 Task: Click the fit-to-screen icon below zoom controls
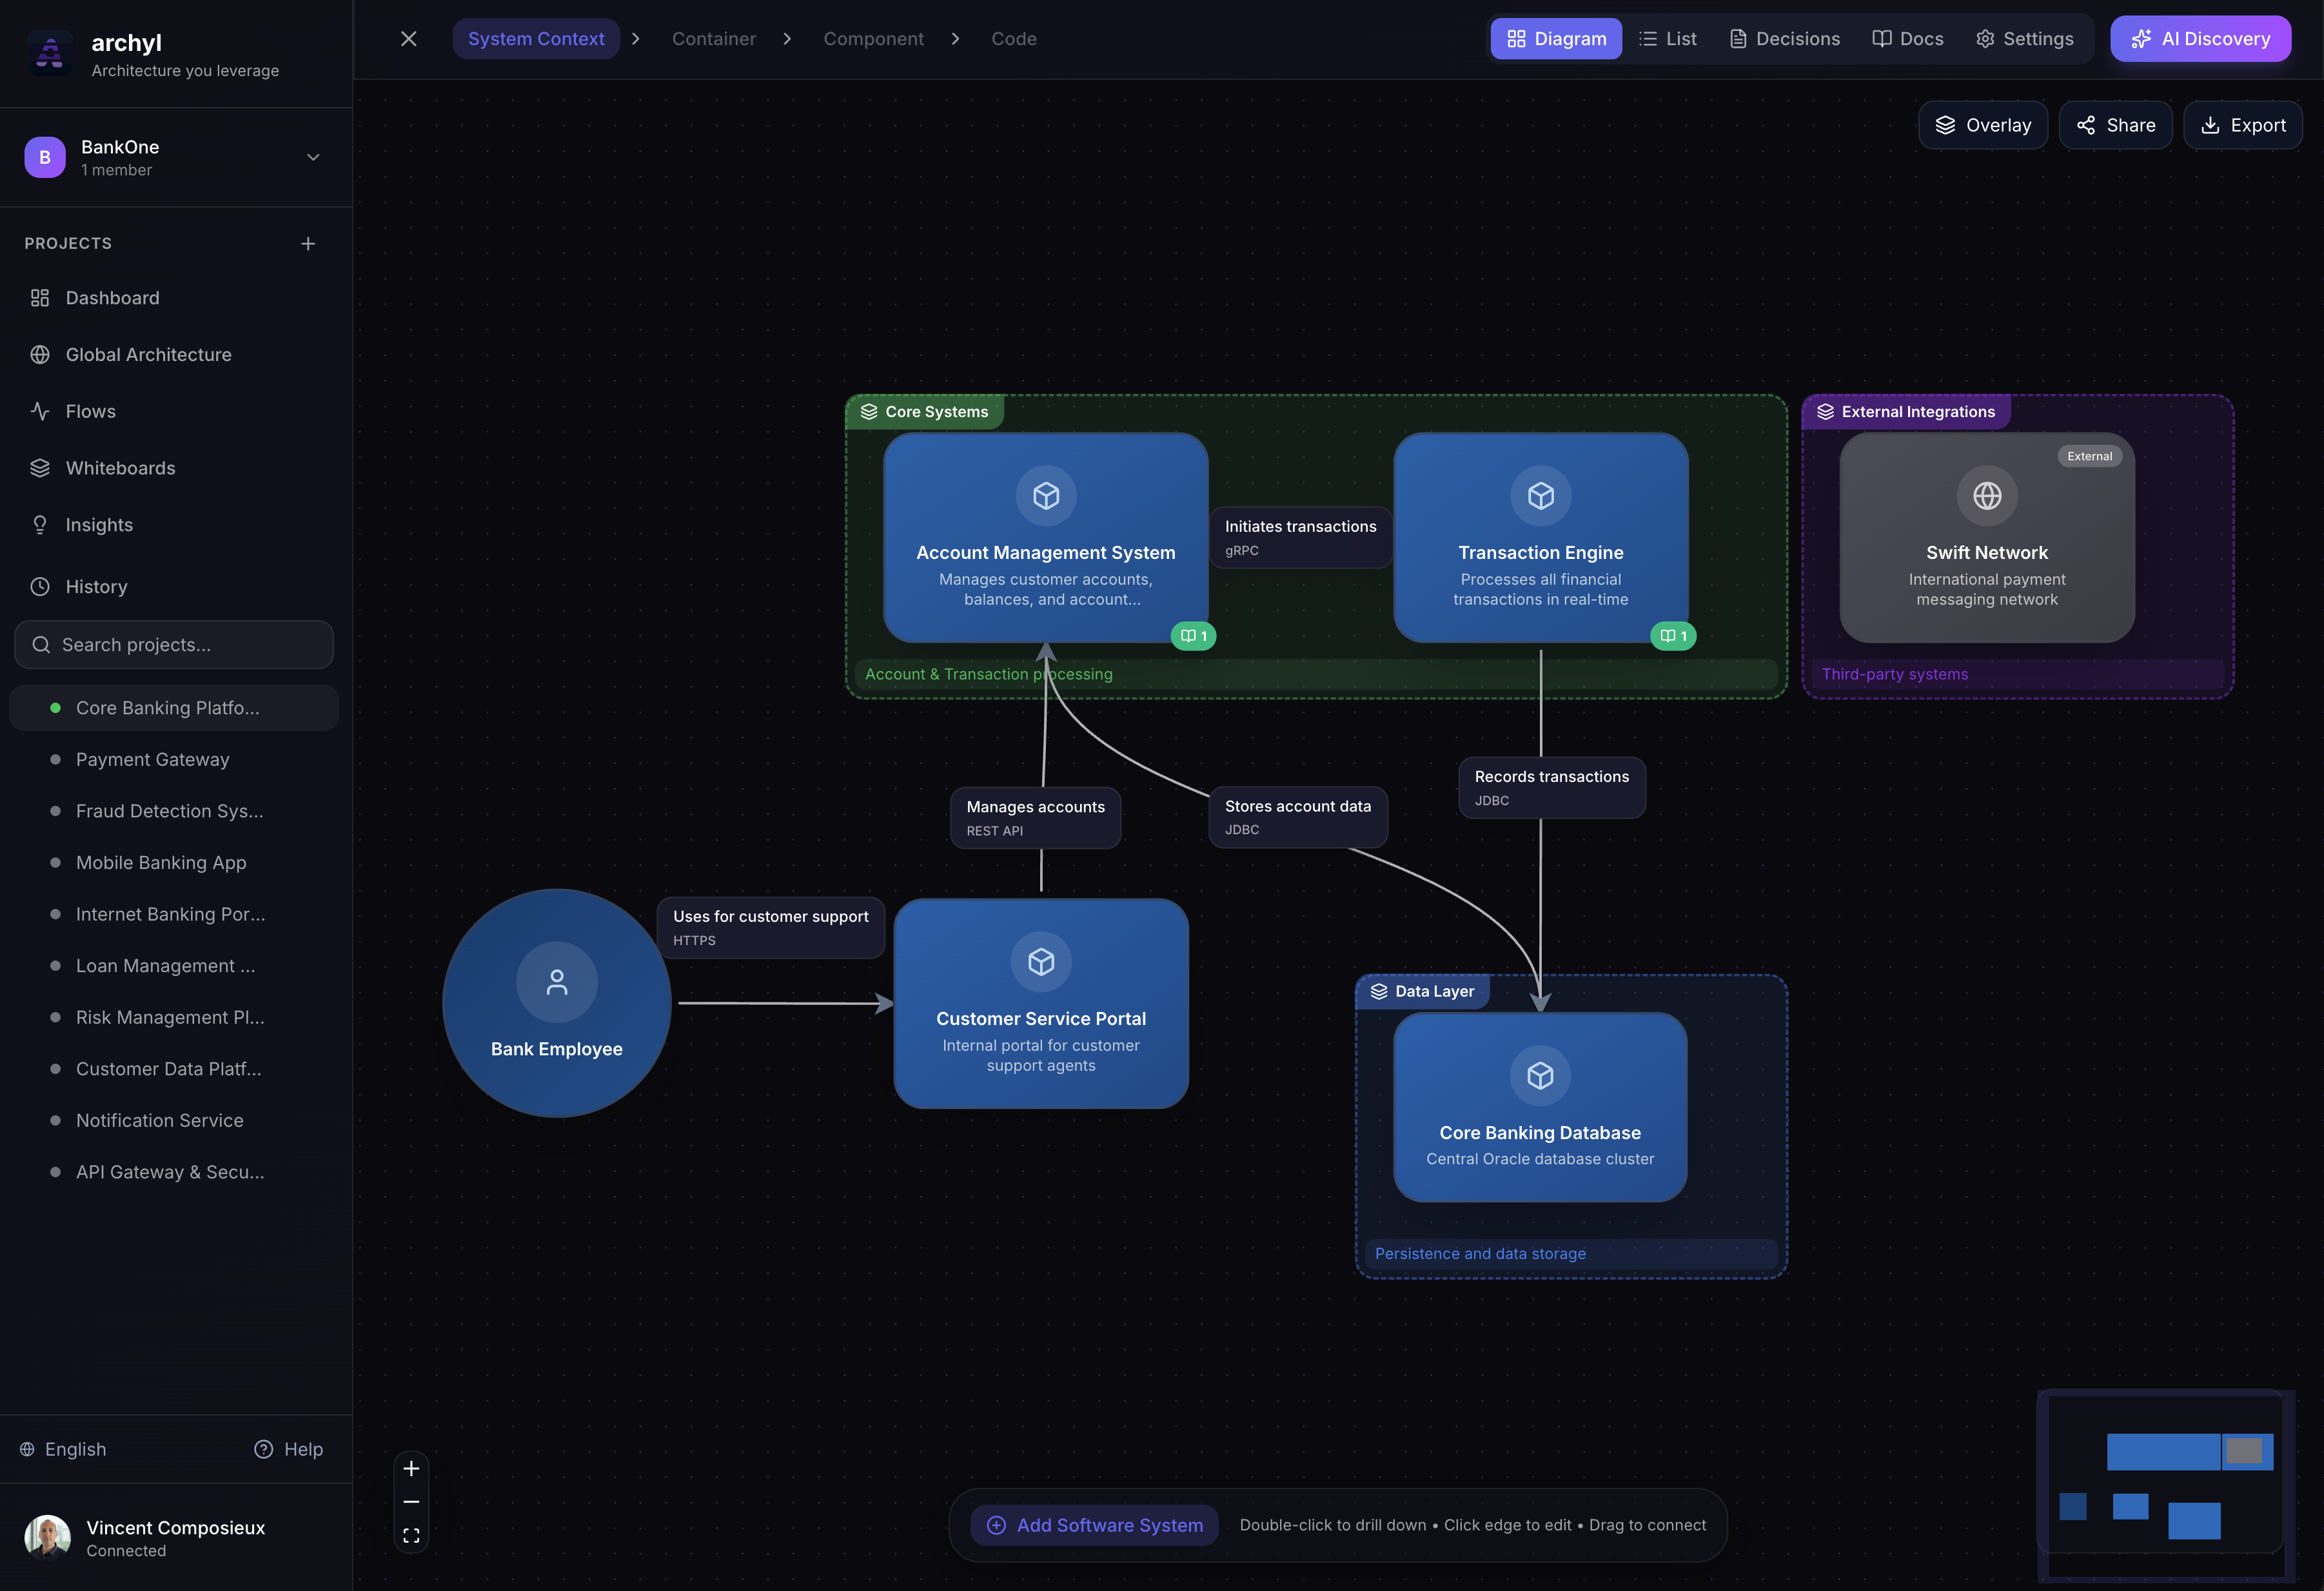[411, 1535]
